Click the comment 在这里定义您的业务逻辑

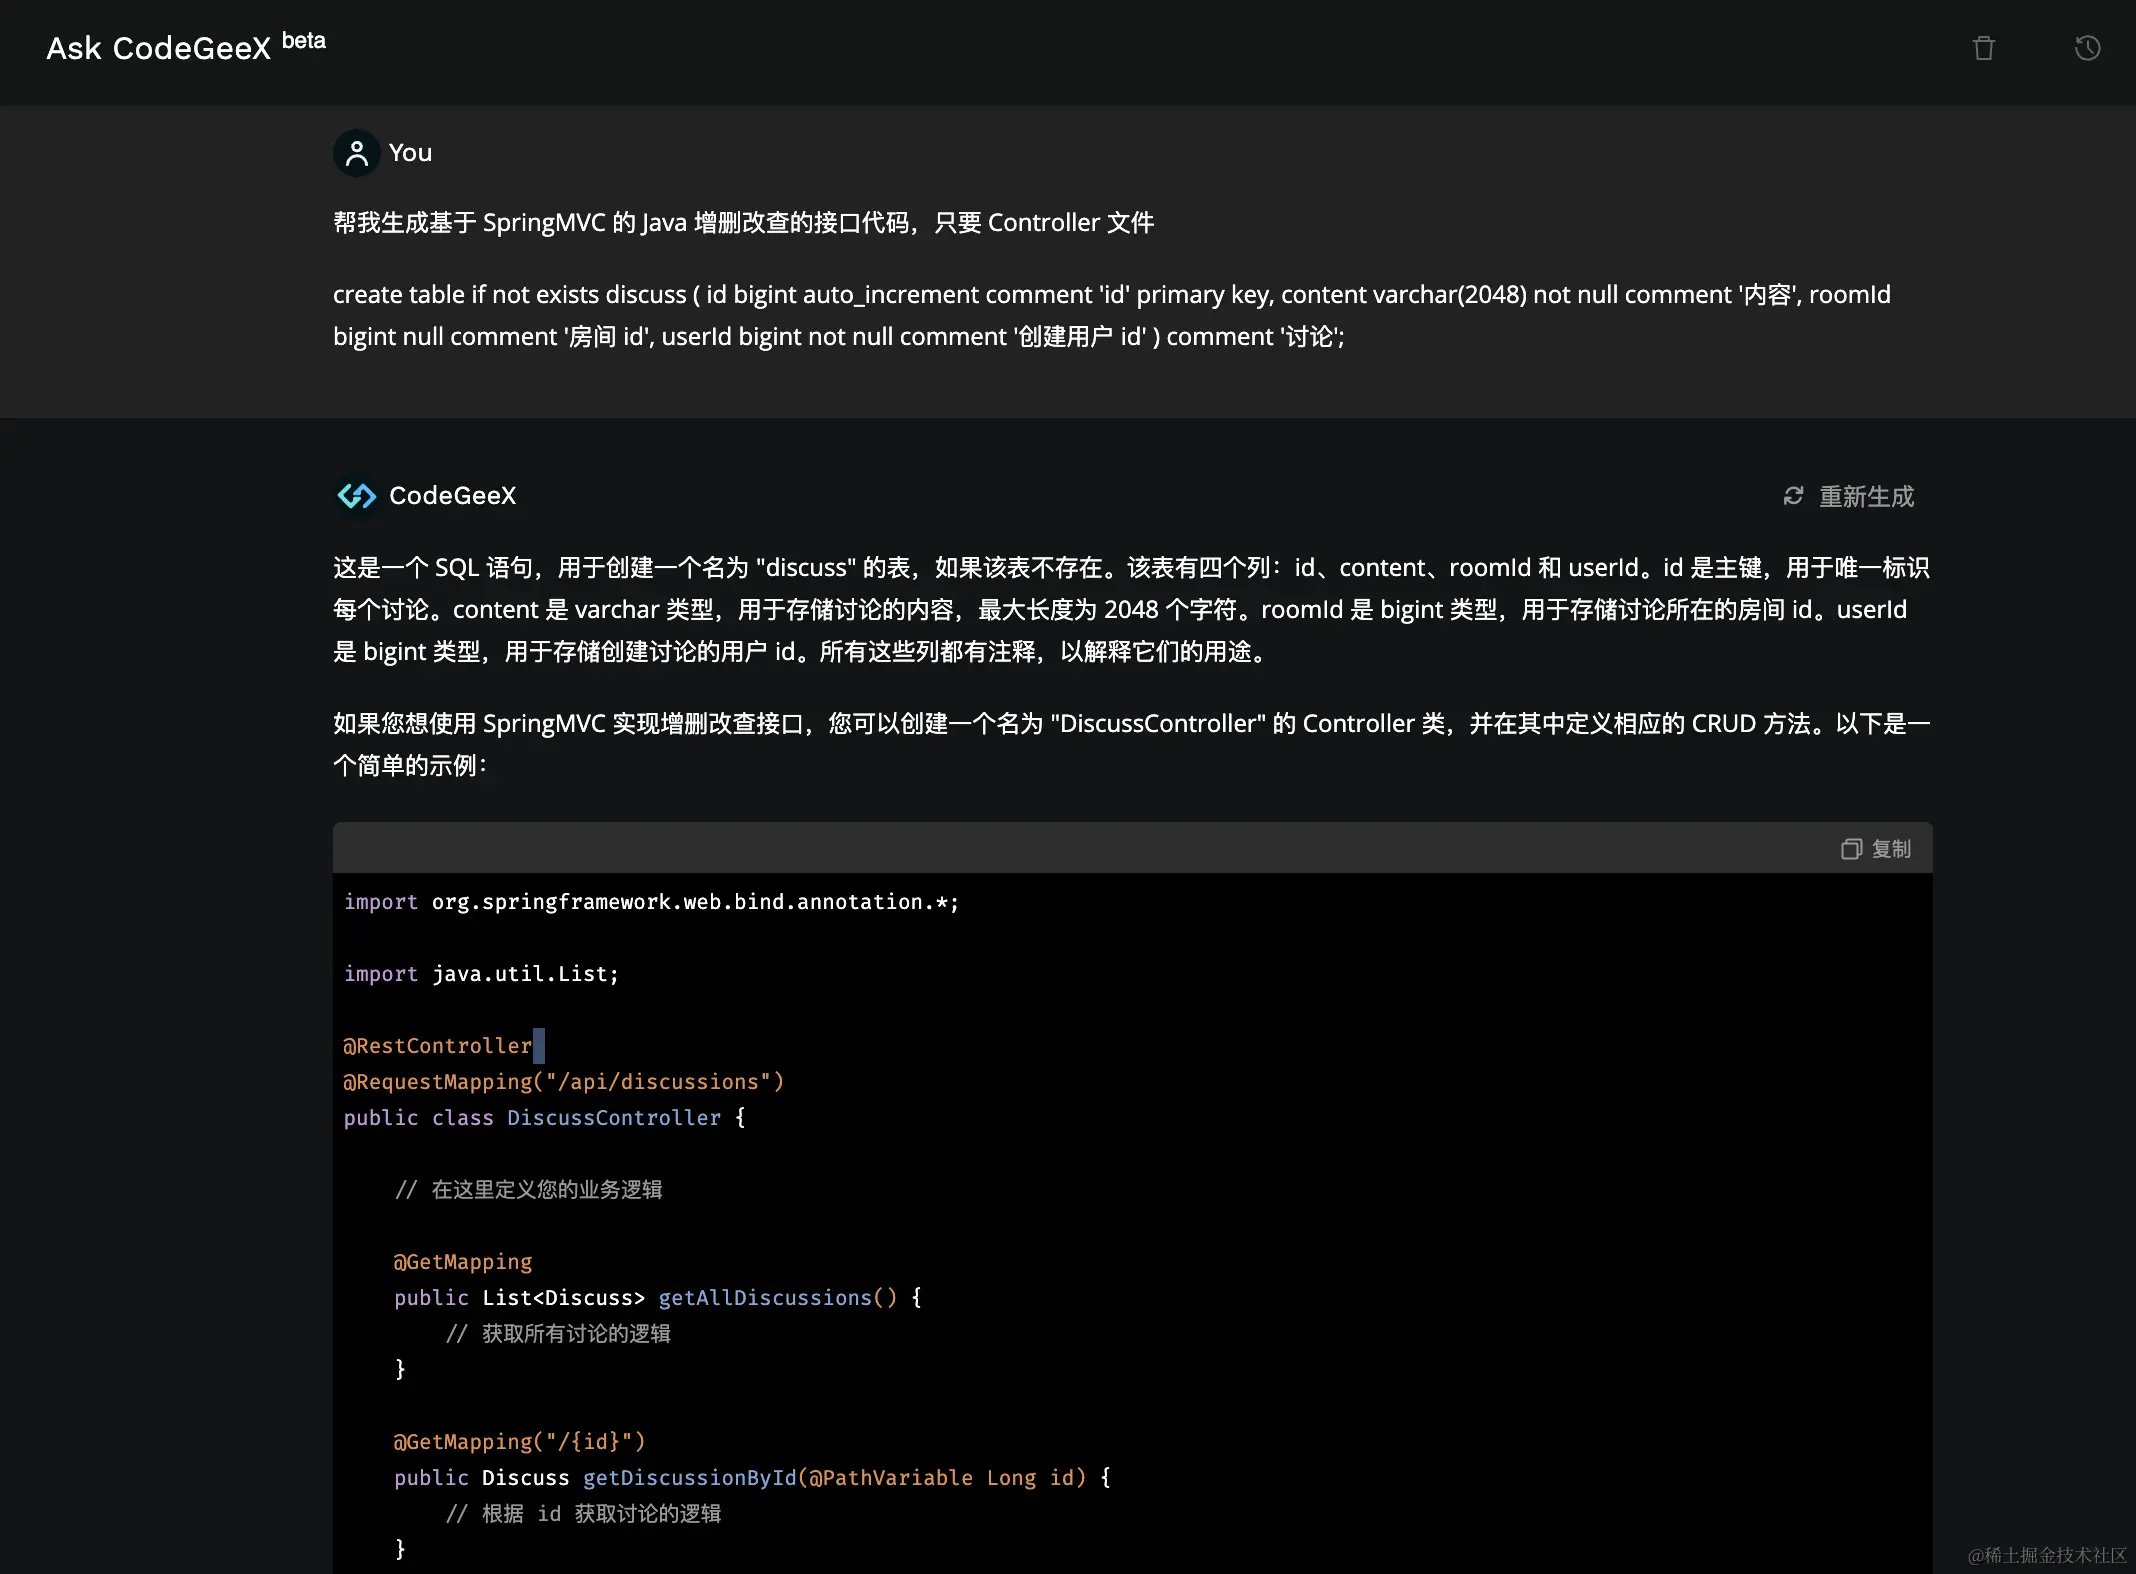[x=529, y=1190]
